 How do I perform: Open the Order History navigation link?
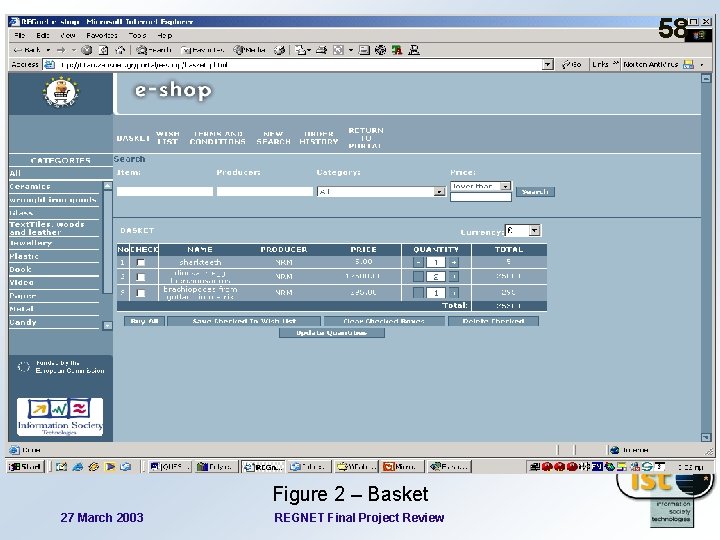coord(319,138)
